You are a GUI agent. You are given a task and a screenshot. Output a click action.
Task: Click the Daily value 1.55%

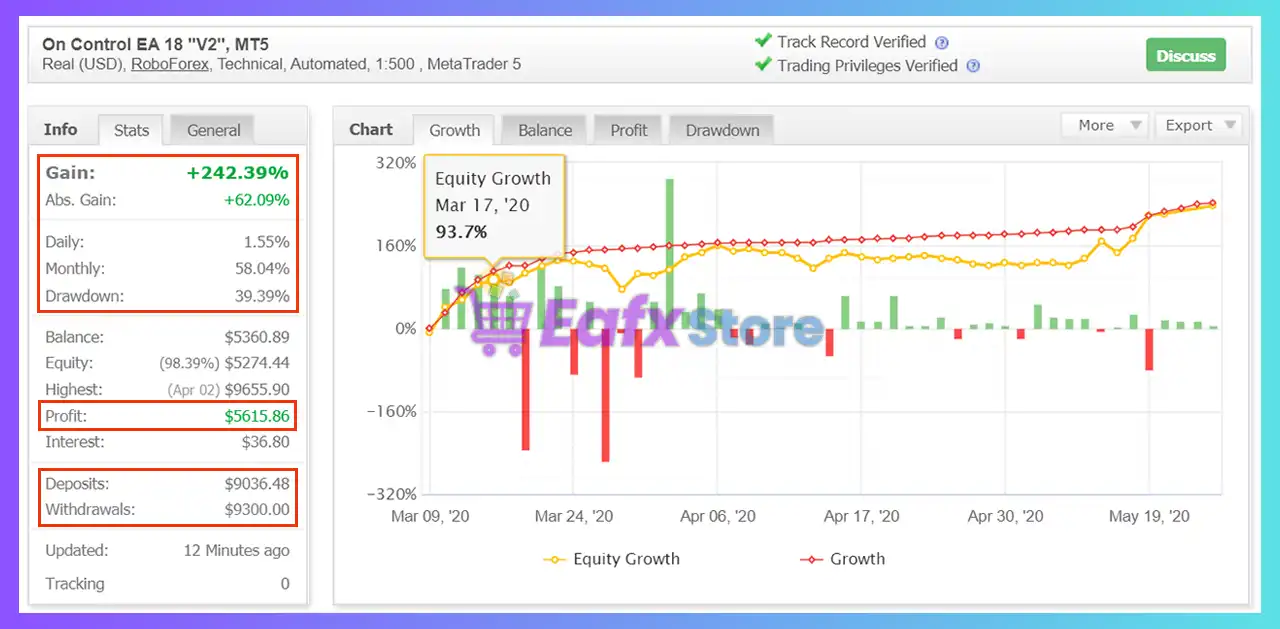267,242
